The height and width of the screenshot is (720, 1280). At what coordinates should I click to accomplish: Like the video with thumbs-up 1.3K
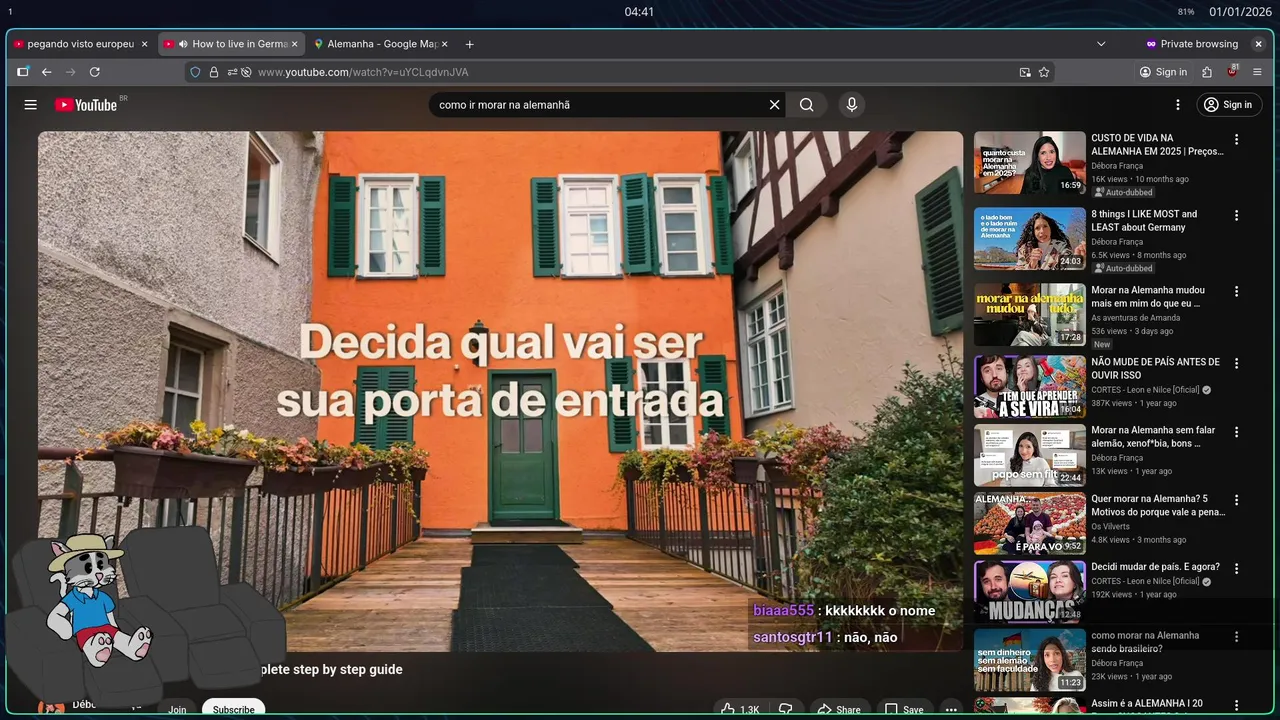[x=739, y=709]
